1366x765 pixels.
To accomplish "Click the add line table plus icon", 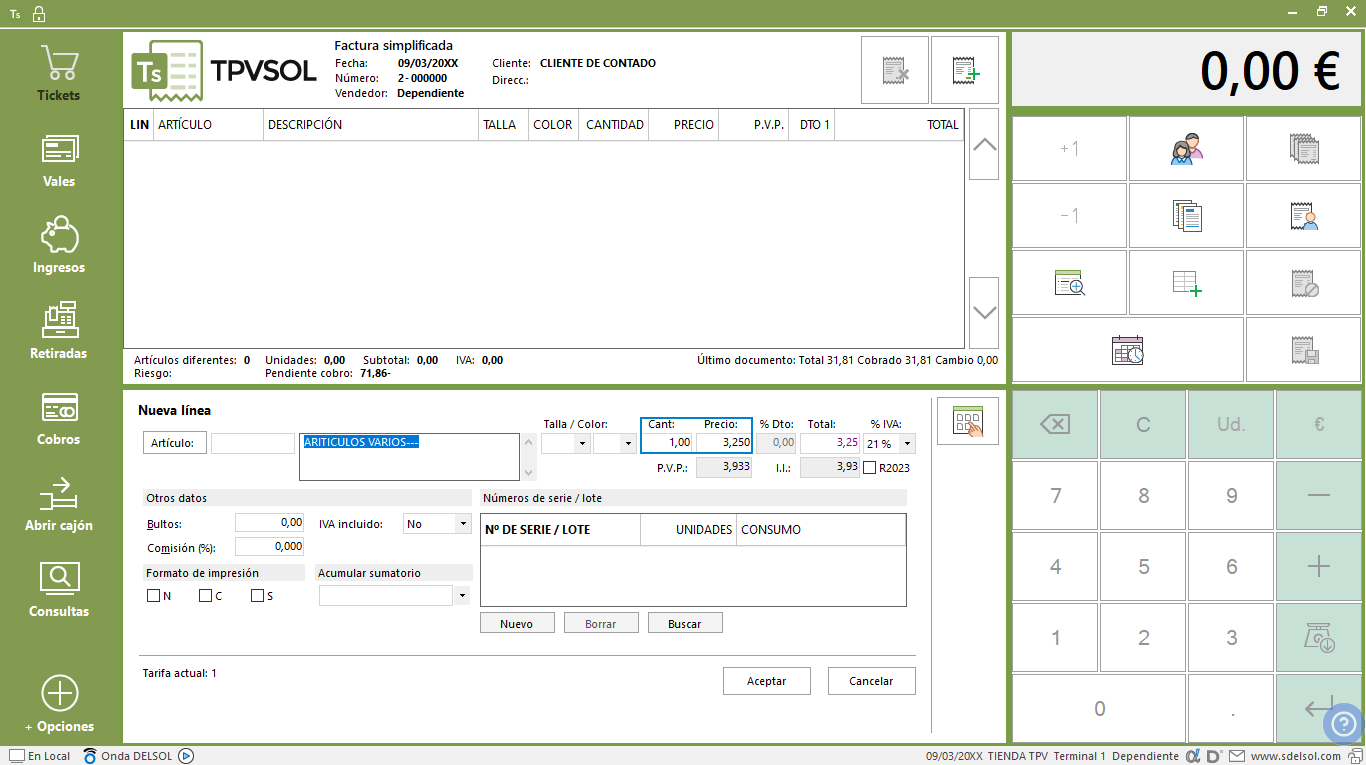I will click(1186, 283).
